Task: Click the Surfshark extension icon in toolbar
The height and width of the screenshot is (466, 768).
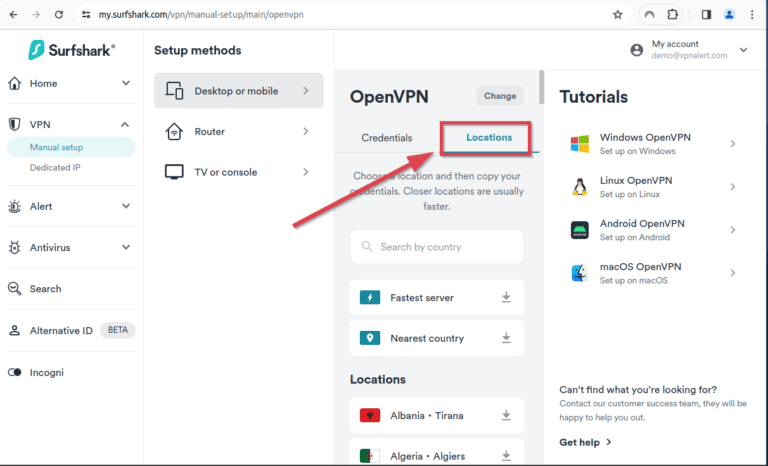Action: point(649,15)
